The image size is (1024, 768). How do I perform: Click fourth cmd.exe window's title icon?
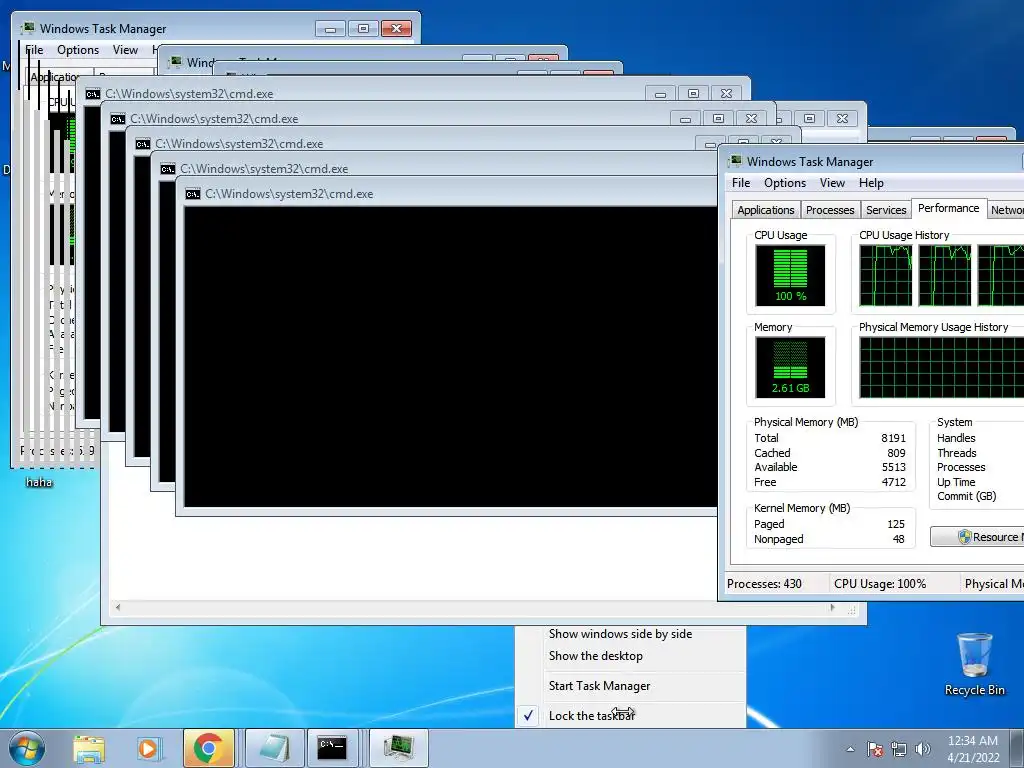tap(168, 169)
